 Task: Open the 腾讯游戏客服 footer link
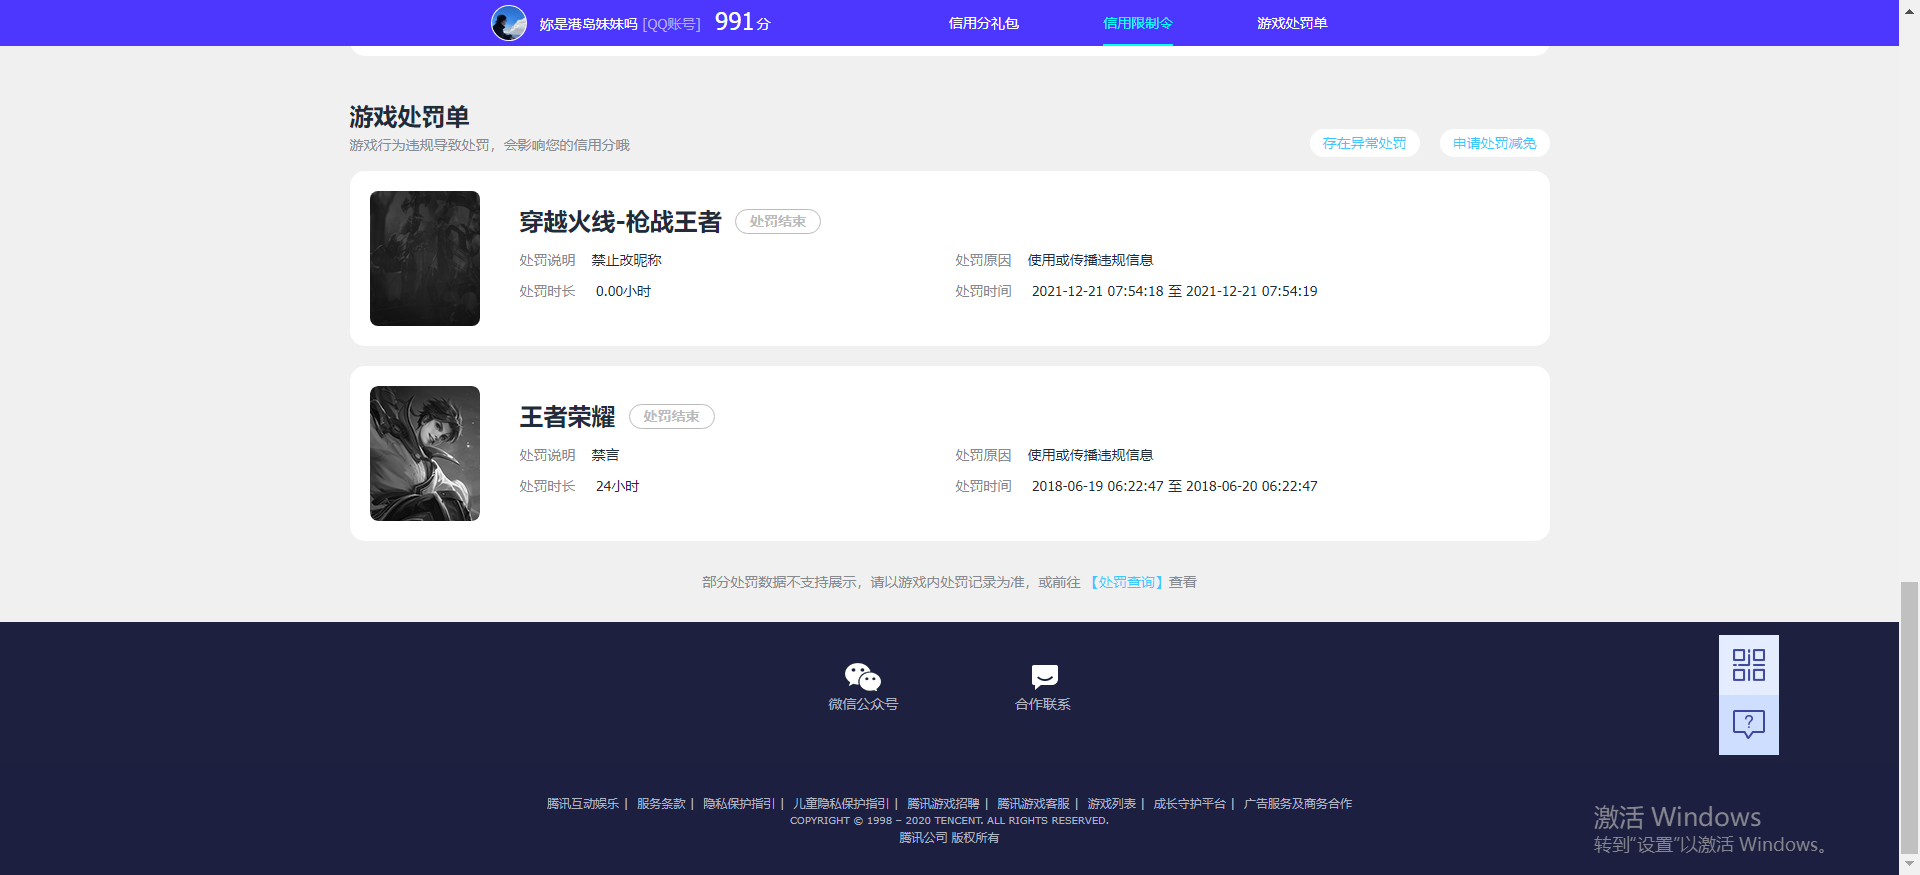(1033, 804)
